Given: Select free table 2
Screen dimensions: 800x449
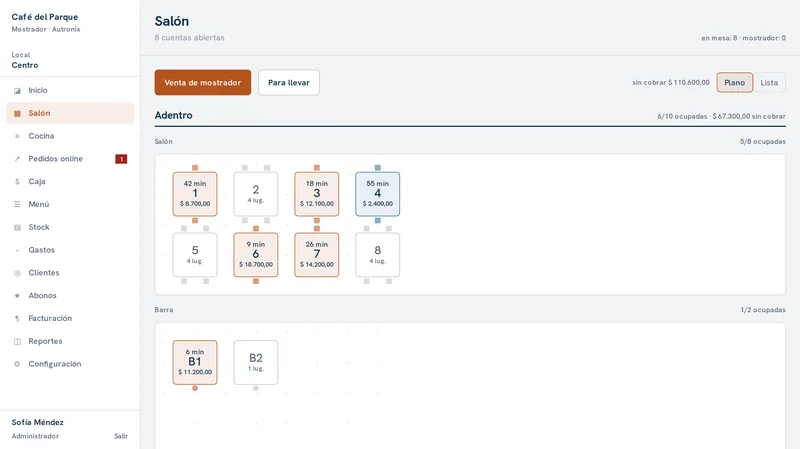Looking at the screenshot, I should 256,194.
